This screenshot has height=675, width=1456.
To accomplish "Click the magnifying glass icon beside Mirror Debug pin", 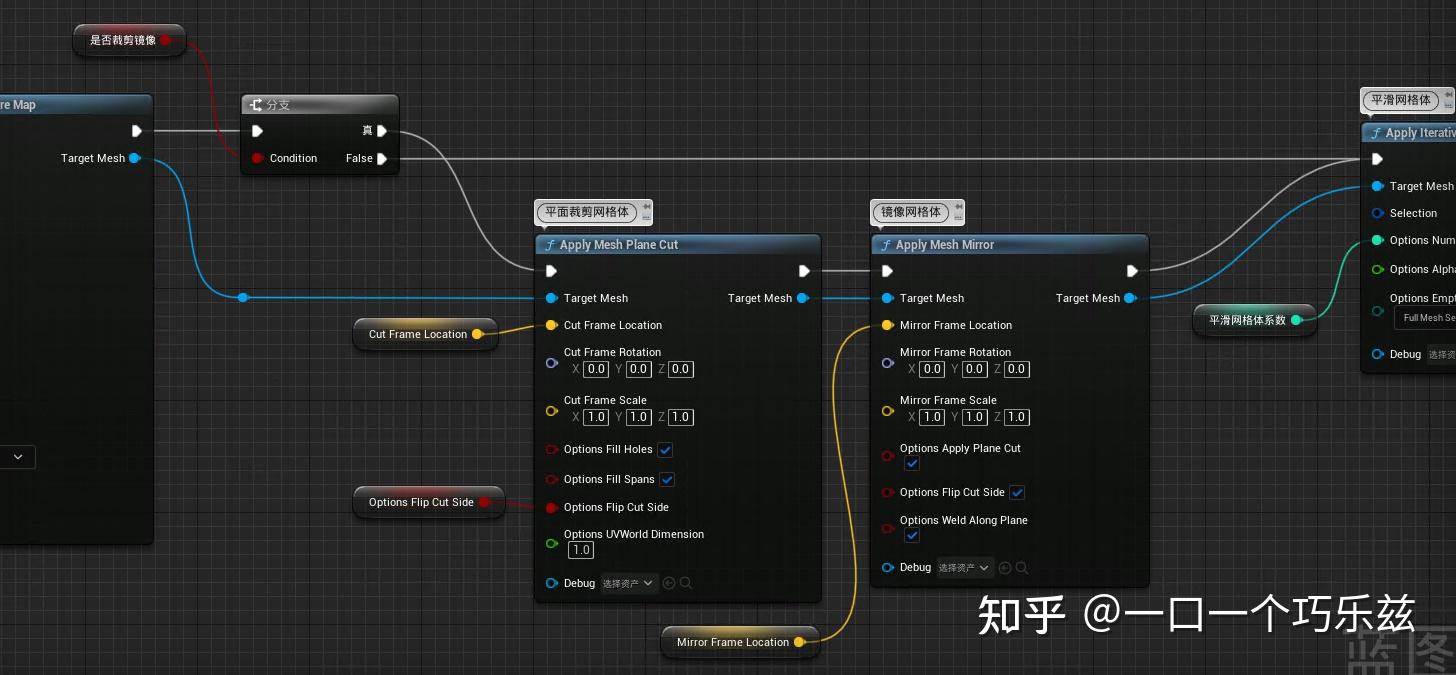I will pyautogui.click(x=1023, y=567).
